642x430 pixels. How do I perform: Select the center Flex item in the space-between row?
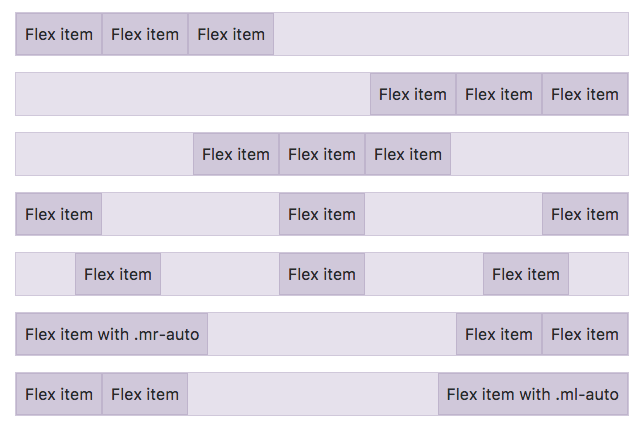tap(322, 214)
